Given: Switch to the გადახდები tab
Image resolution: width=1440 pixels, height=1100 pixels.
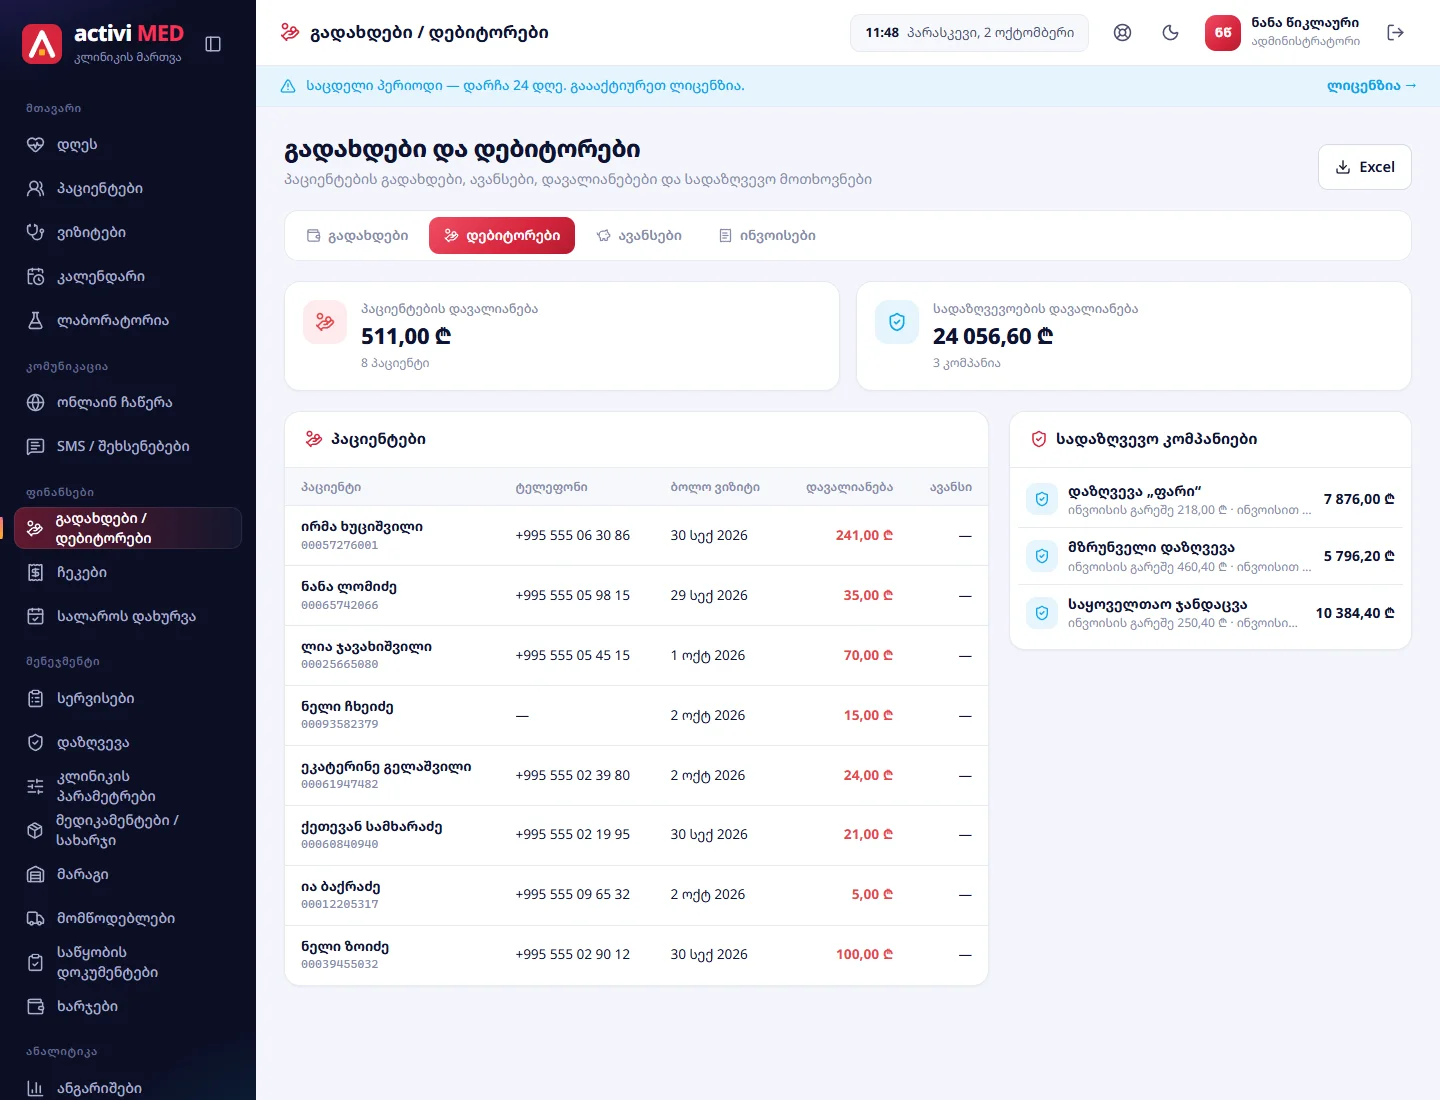Looking at the screenshot, I should 357,236.
